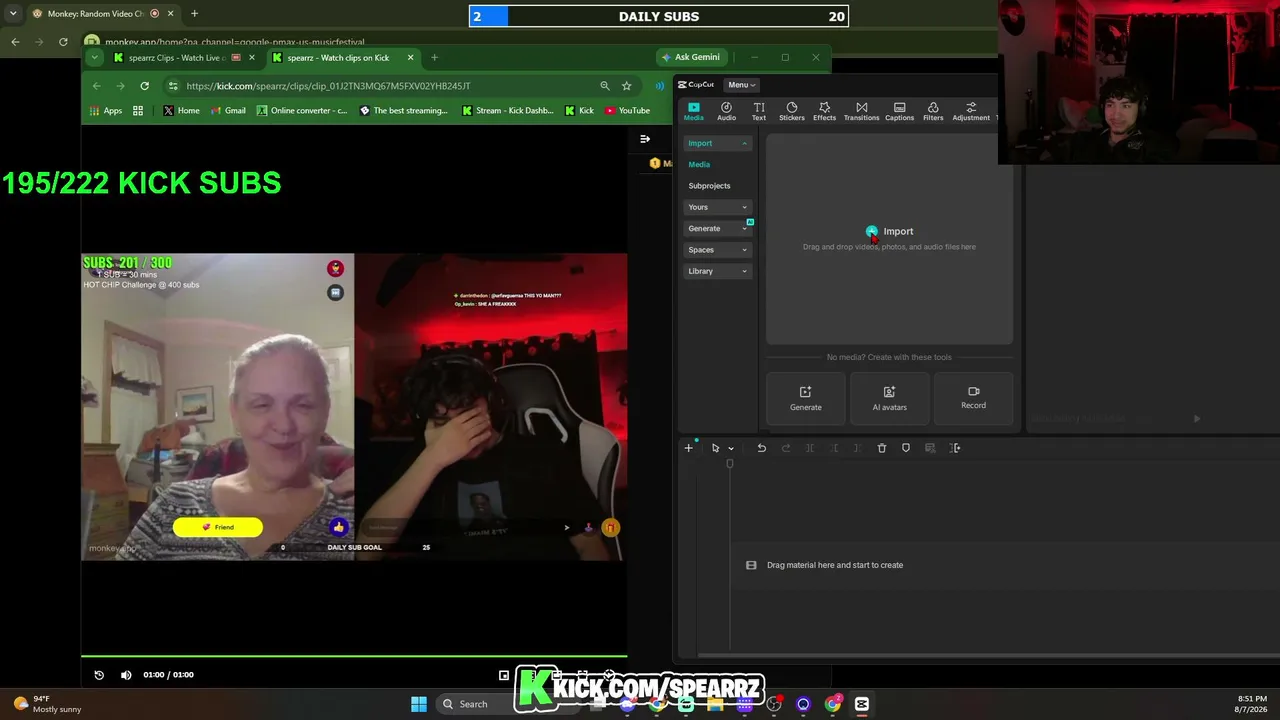Screen dimensions: 1280x720
Task: Open the Transitions panel in CapCut
Action: point(861,111)
